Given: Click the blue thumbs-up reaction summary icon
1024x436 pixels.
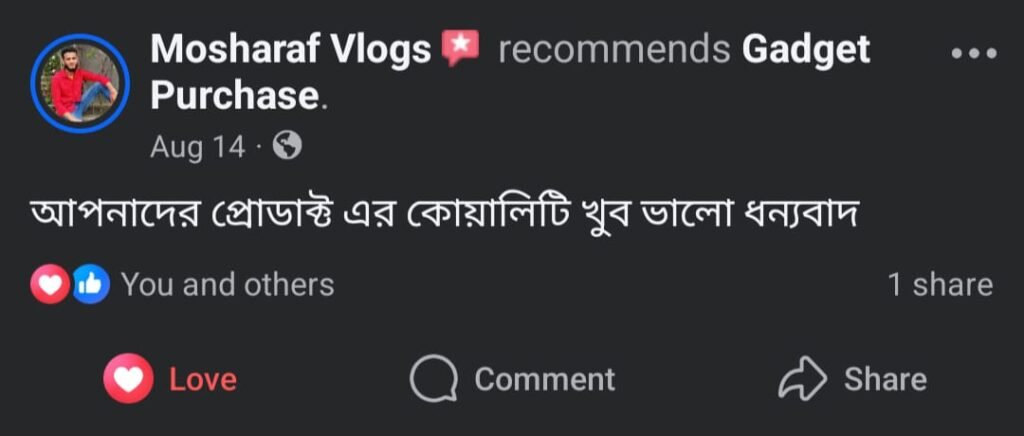Looking at the screenshot, I should click(90, 285).
